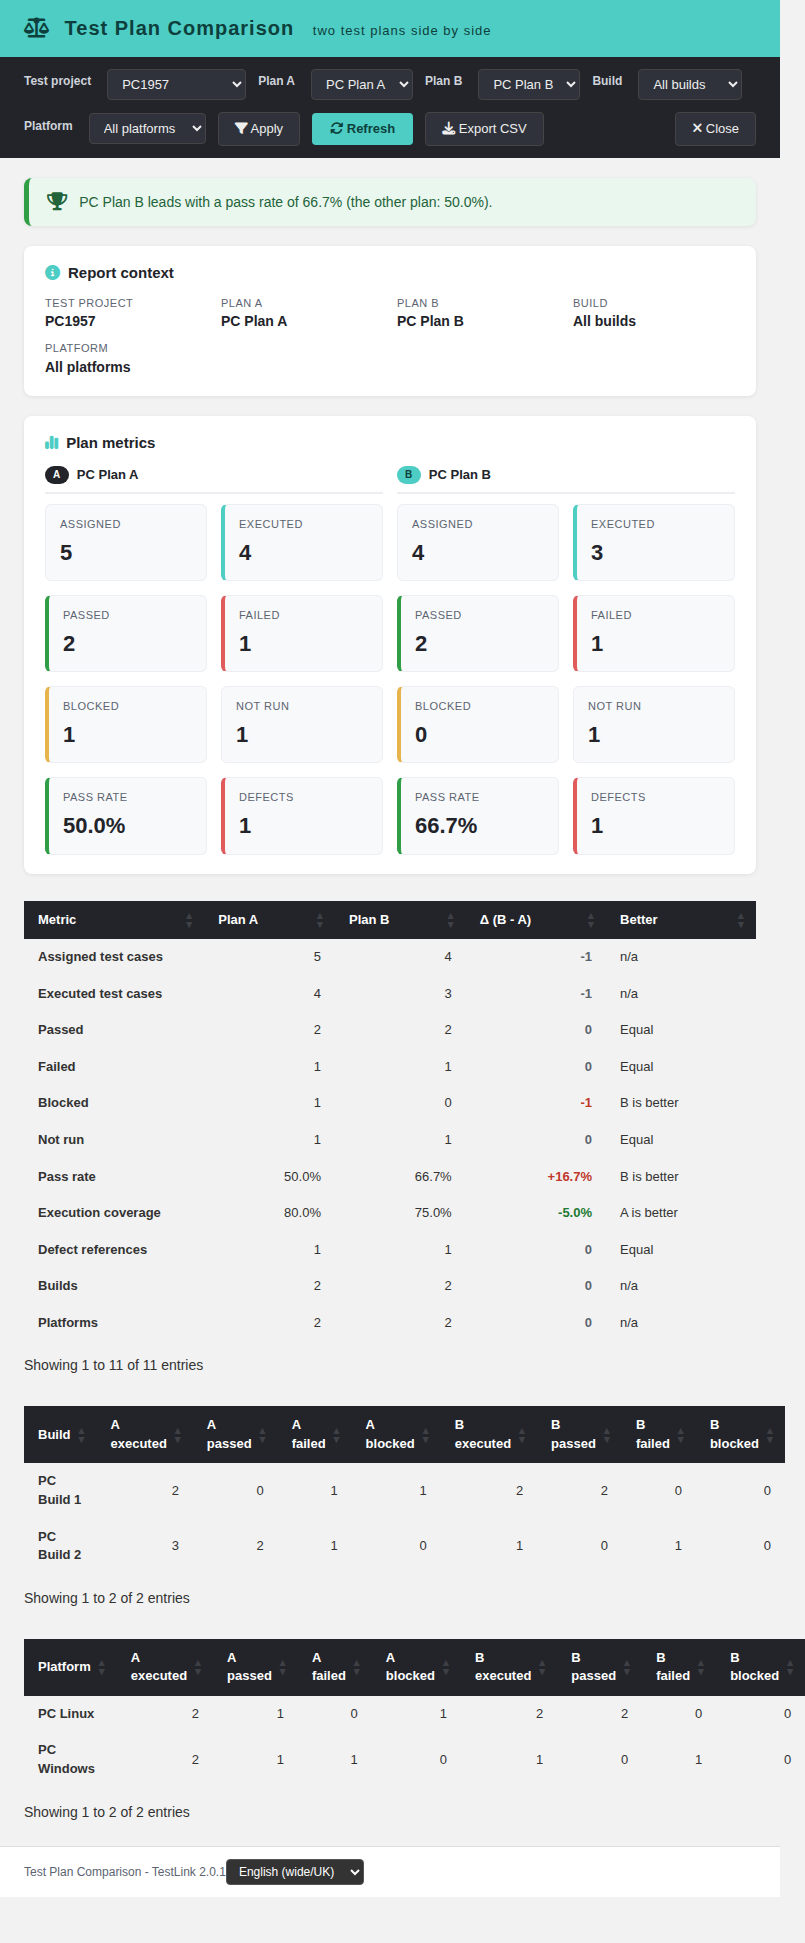Image resolution: width=805 pixels, height=1943 pixels.
Task: Click Plan B's Blocked 0 card
Action: click(x=478, y=724)
